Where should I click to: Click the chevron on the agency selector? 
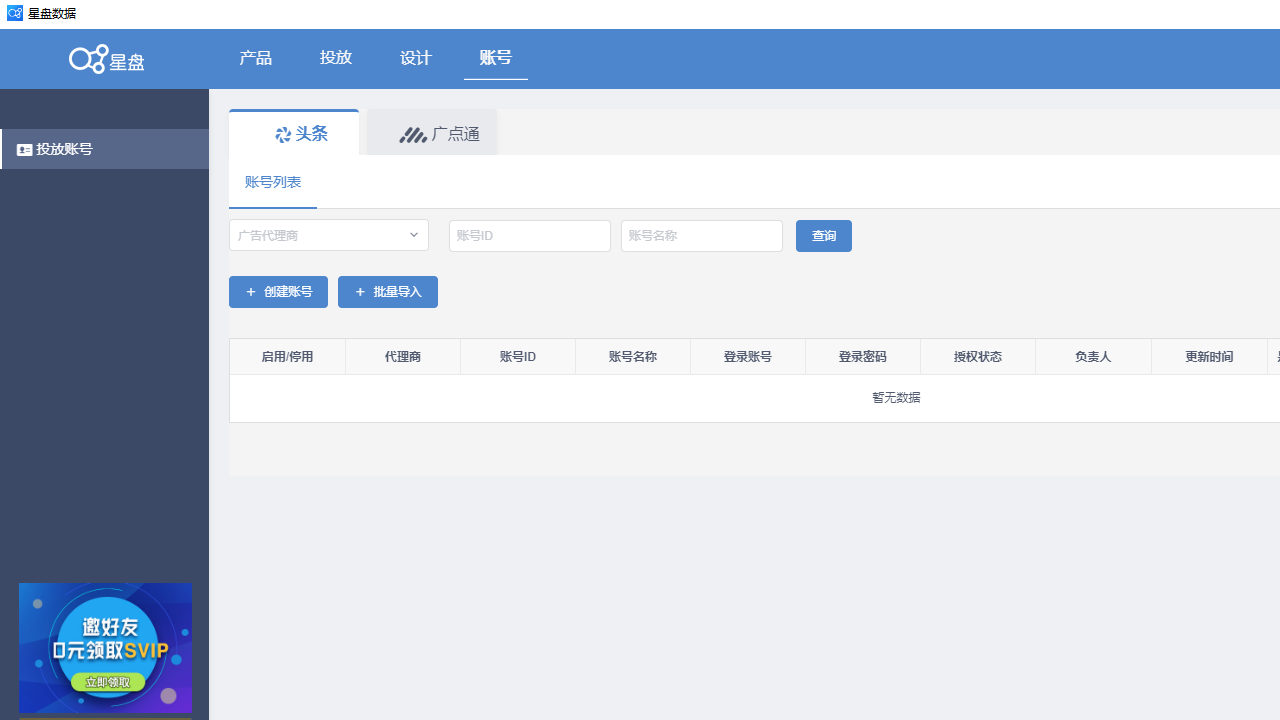[x=413, y=235]
